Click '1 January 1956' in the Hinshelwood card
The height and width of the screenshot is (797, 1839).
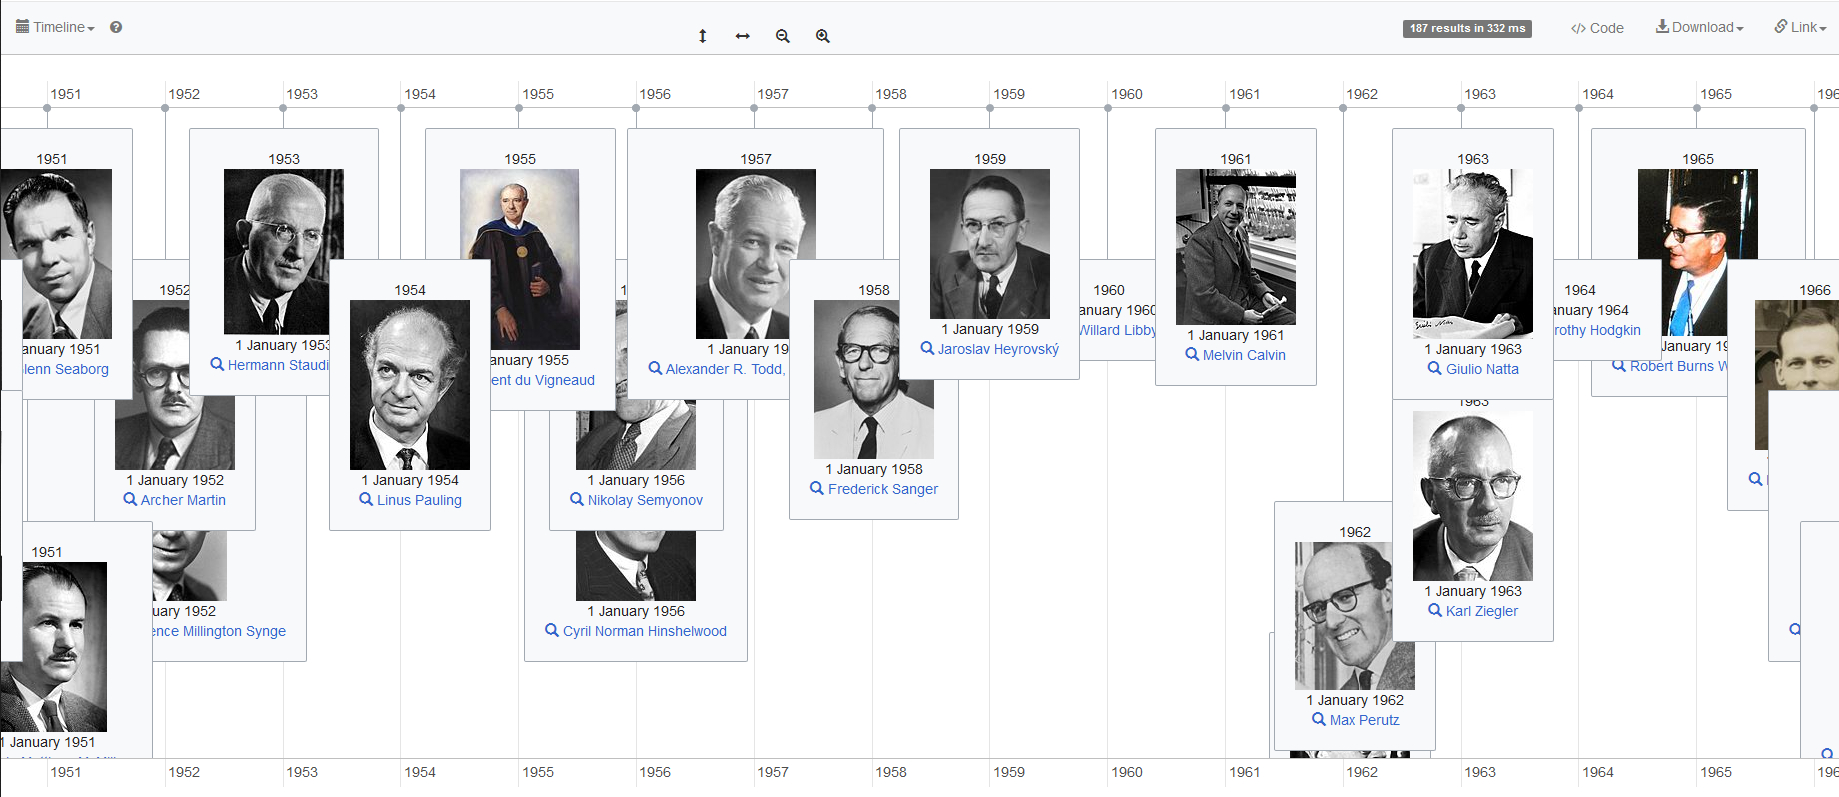click(x=636, y=611)
